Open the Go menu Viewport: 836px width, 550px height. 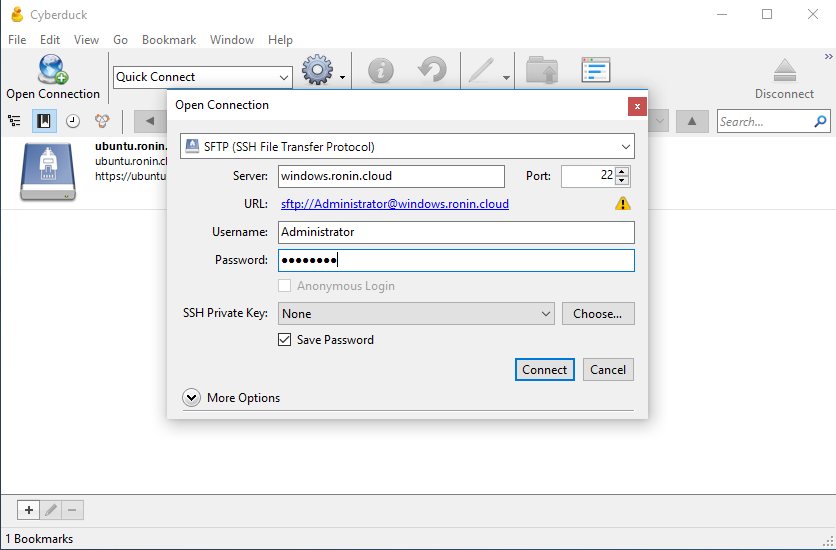click(120, 40)
